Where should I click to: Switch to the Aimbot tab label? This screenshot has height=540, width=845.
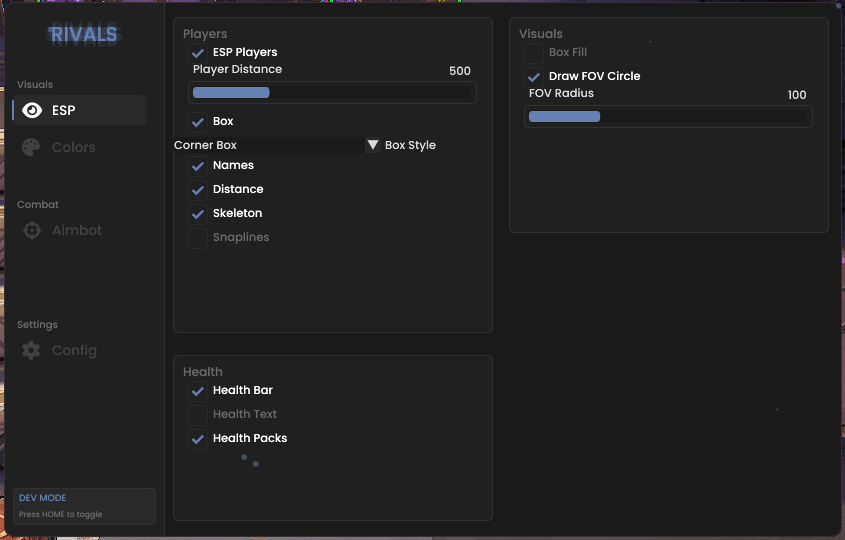coord(77,230)
